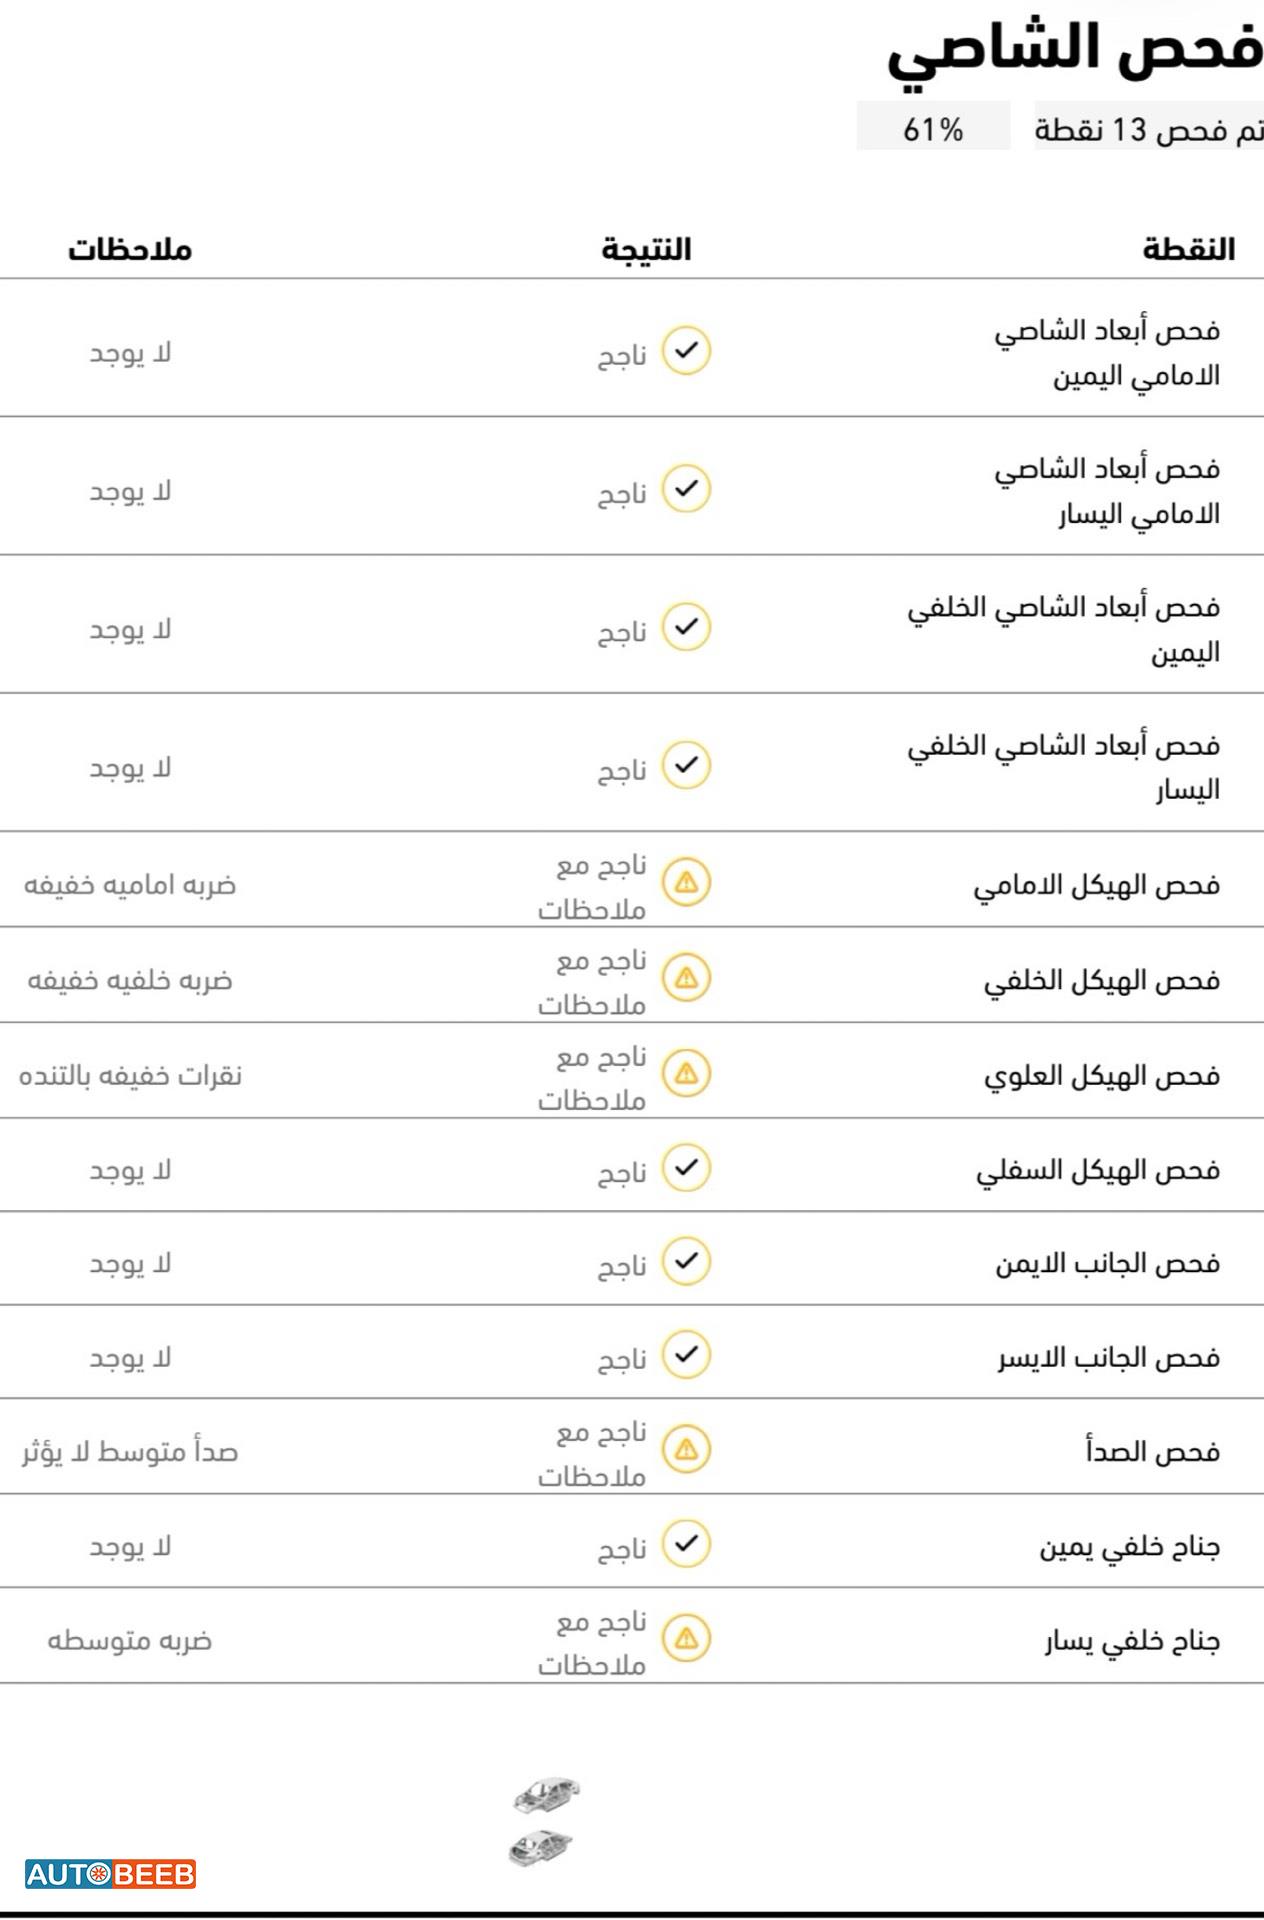Click the warning icon for فحص الهيكل الخلفي
The width and height of the screenshot is (1264, 1920).
click(686, 978)
